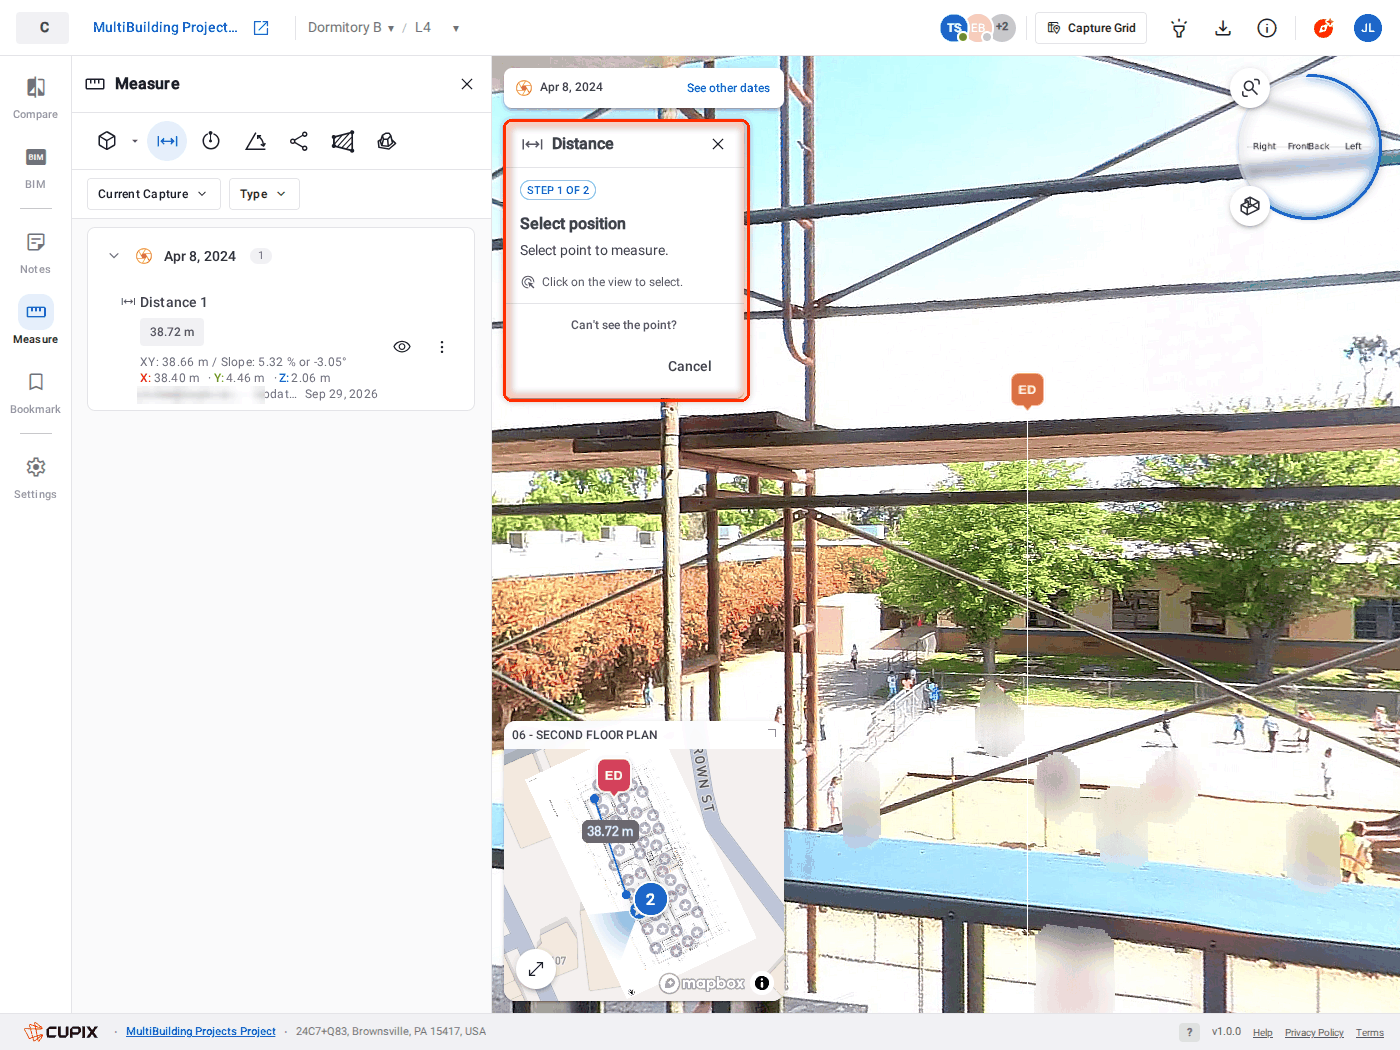This screenshot has height=1050, width=1400.
Task: Select the 3D object measure tool
Action: coord(387,141)
